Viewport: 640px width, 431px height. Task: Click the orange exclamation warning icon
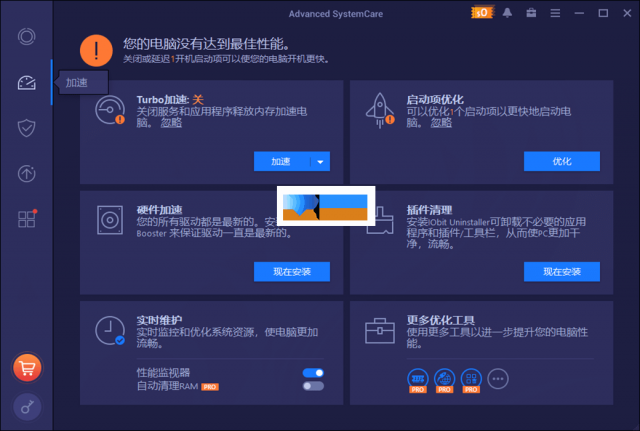pos(96,51)
